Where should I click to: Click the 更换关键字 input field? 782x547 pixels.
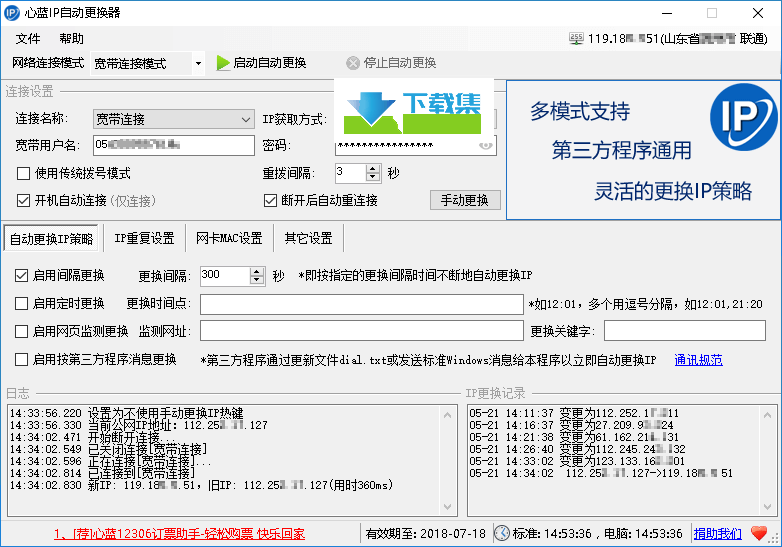click(685, 331)
